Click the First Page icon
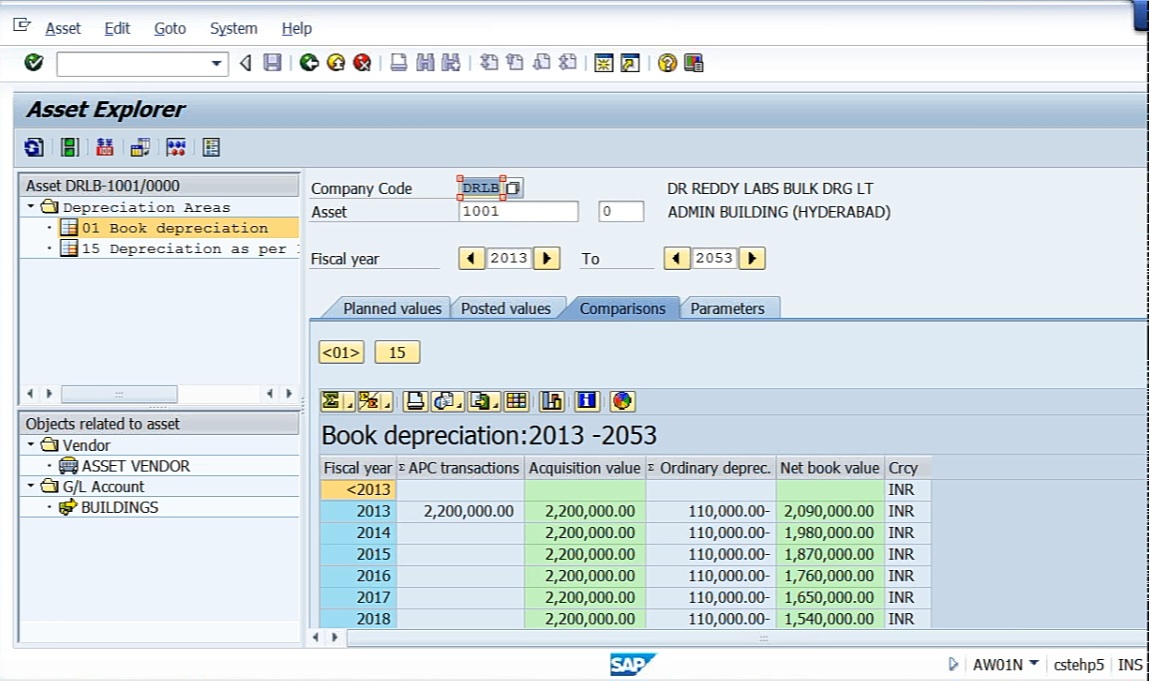Image resolution: width=1149 pixels, height=681 pixels. [489, 63]
